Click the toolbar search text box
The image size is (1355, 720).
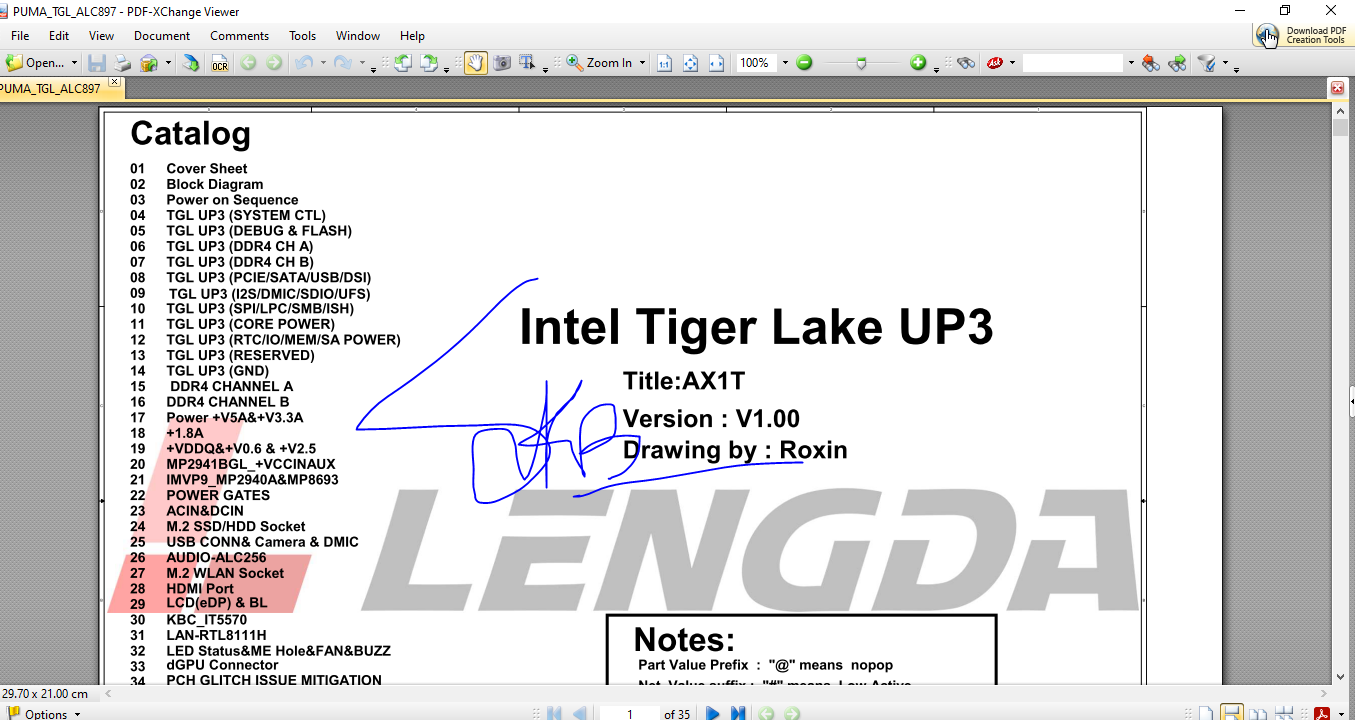tap(1073, 63)
